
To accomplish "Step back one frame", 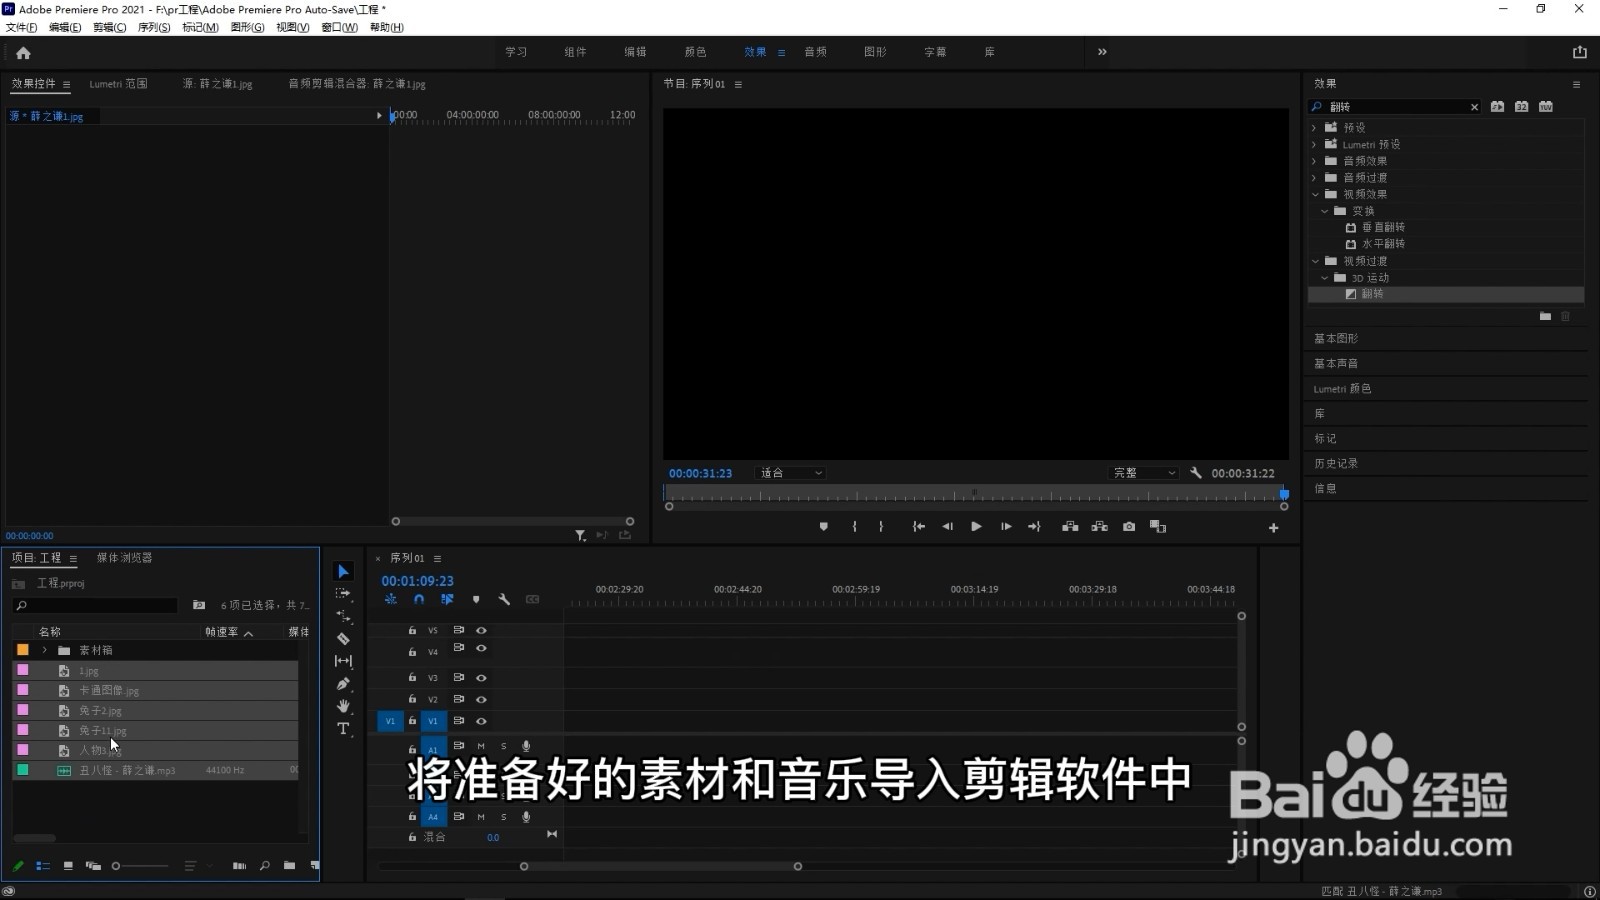I will coord(947,527).
